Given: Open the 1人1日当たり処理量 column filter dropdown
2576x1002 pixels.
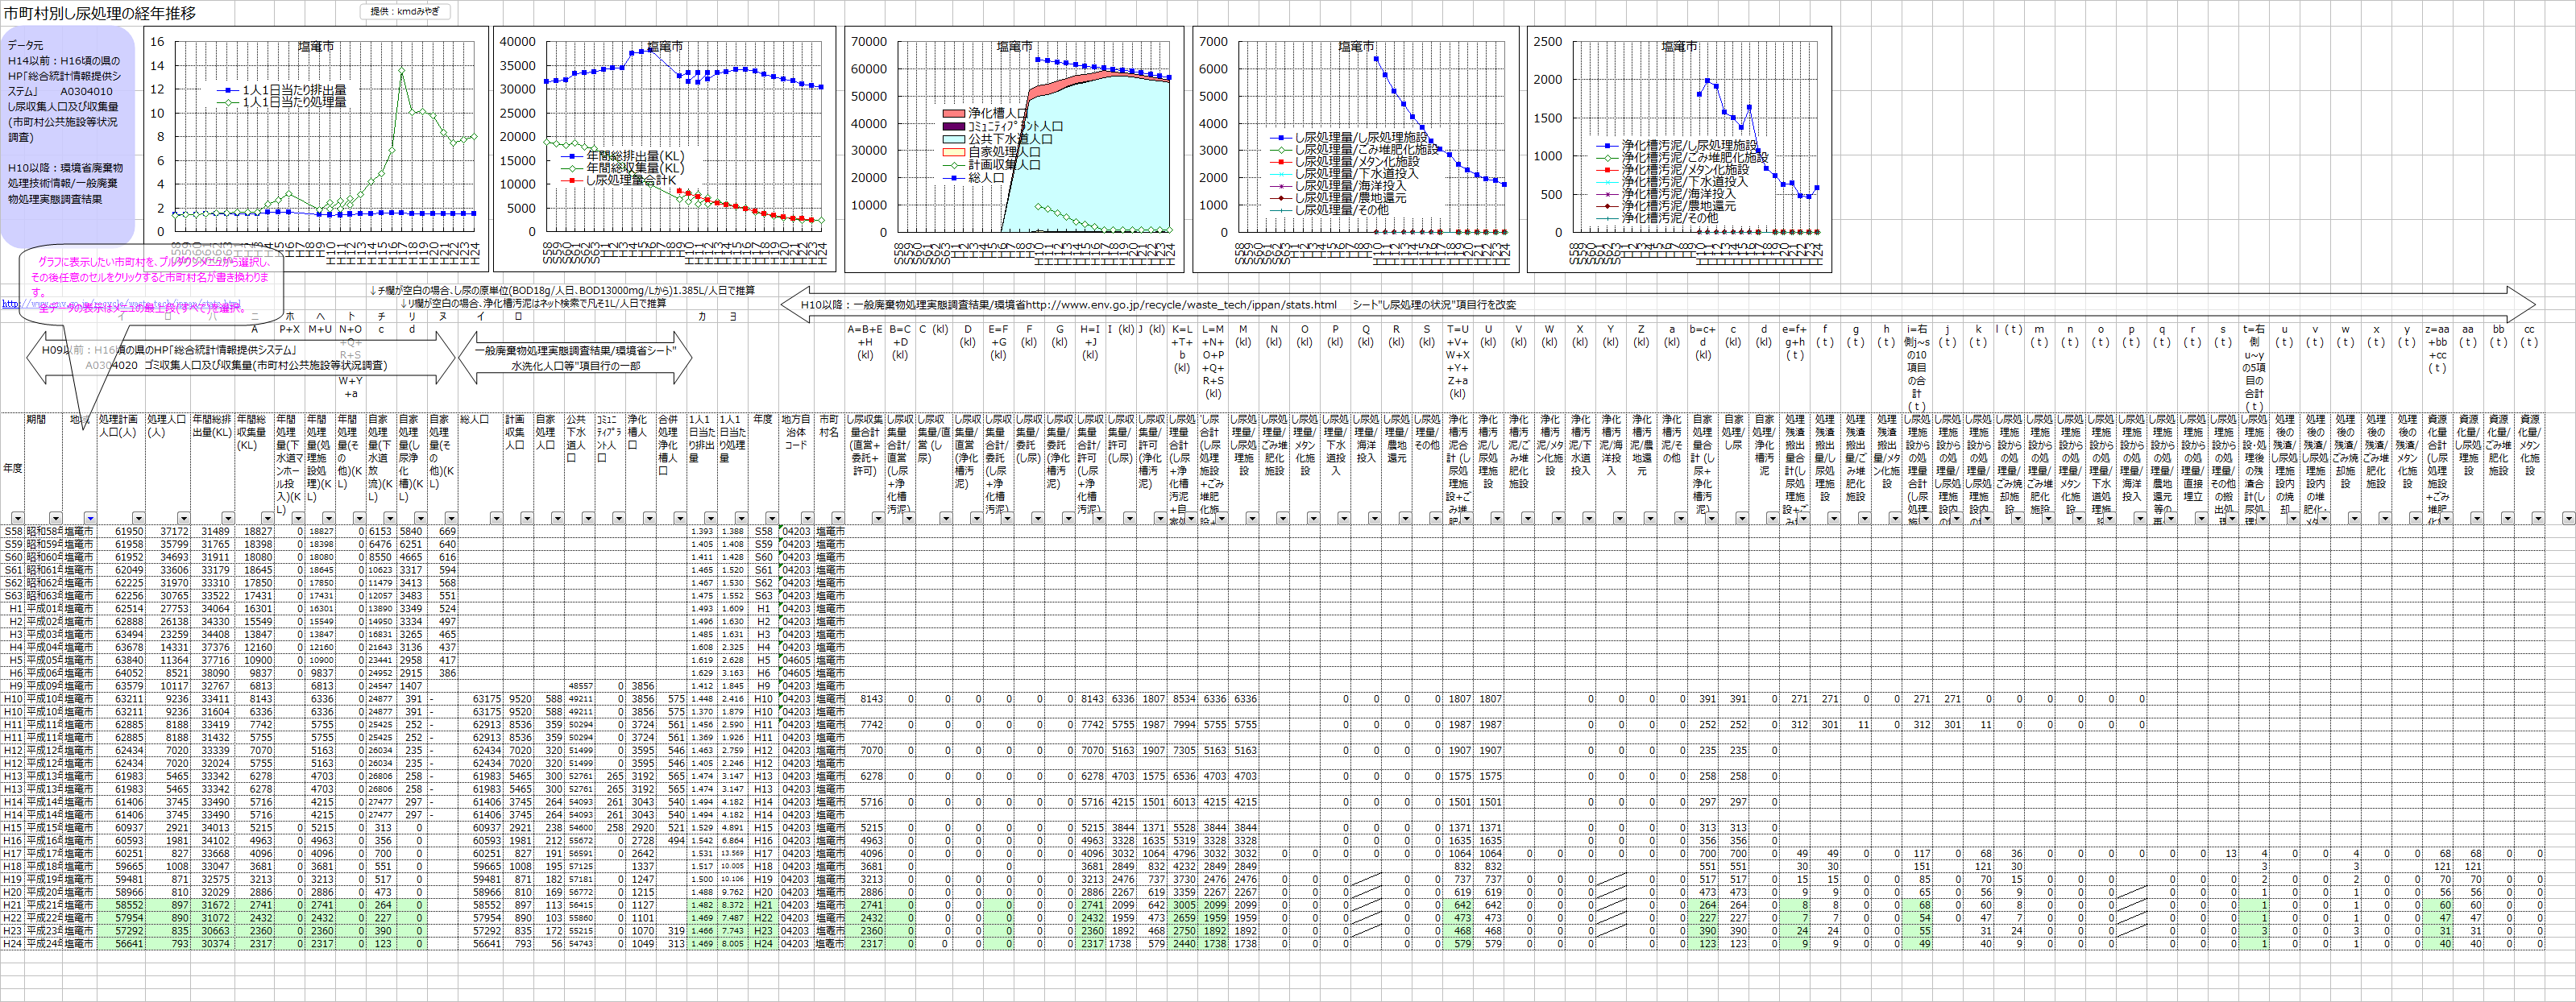Looking at the screenshot, I should pyautogui.click(x=741, y=518).
